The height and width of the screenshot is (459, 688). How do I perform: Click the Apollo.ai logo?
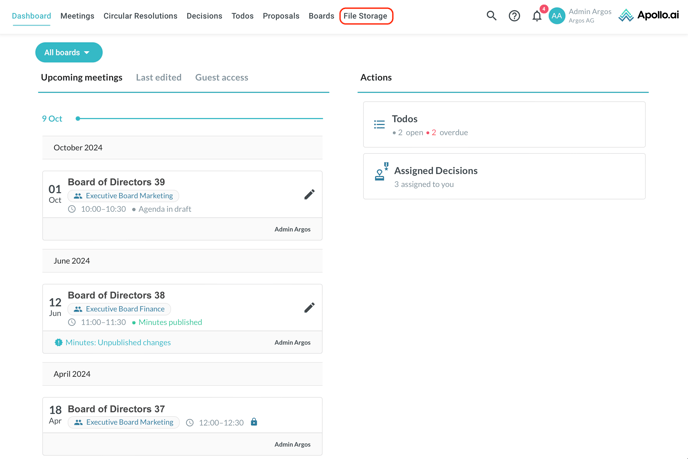point(648,16)
